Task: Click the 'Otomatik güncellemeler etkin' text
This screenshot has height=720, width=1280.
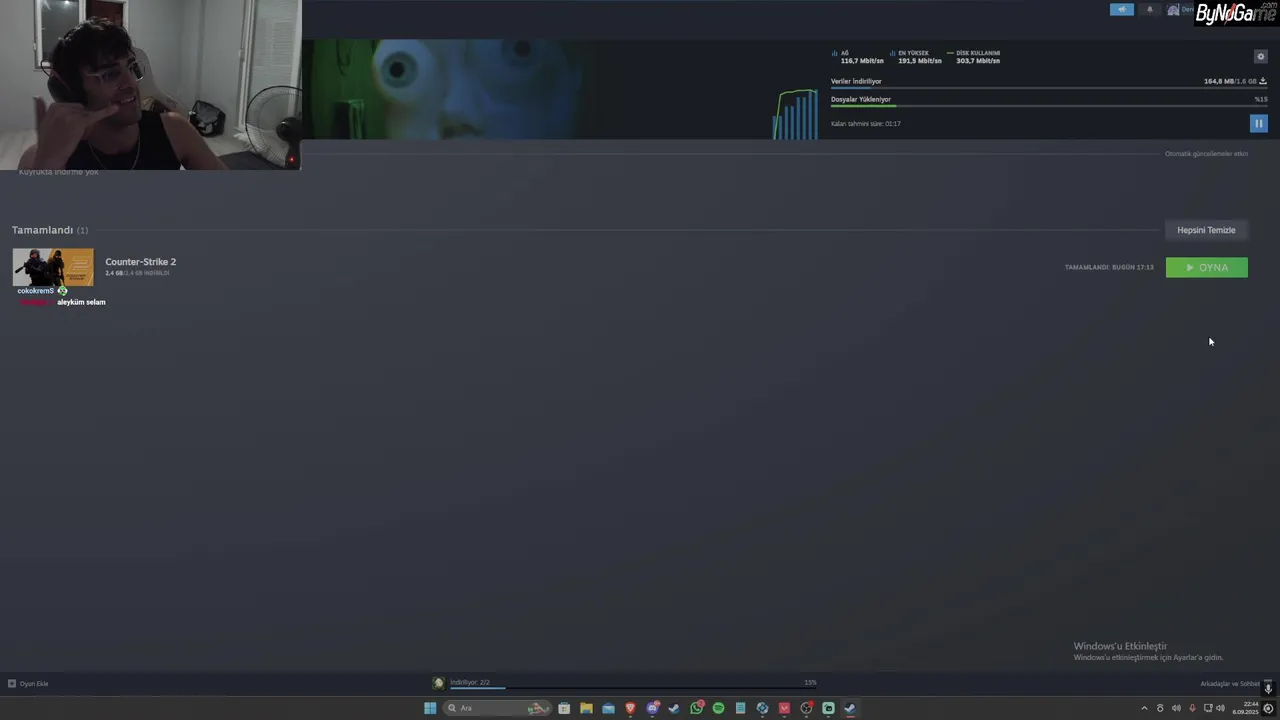Action: pos(1206,154)
